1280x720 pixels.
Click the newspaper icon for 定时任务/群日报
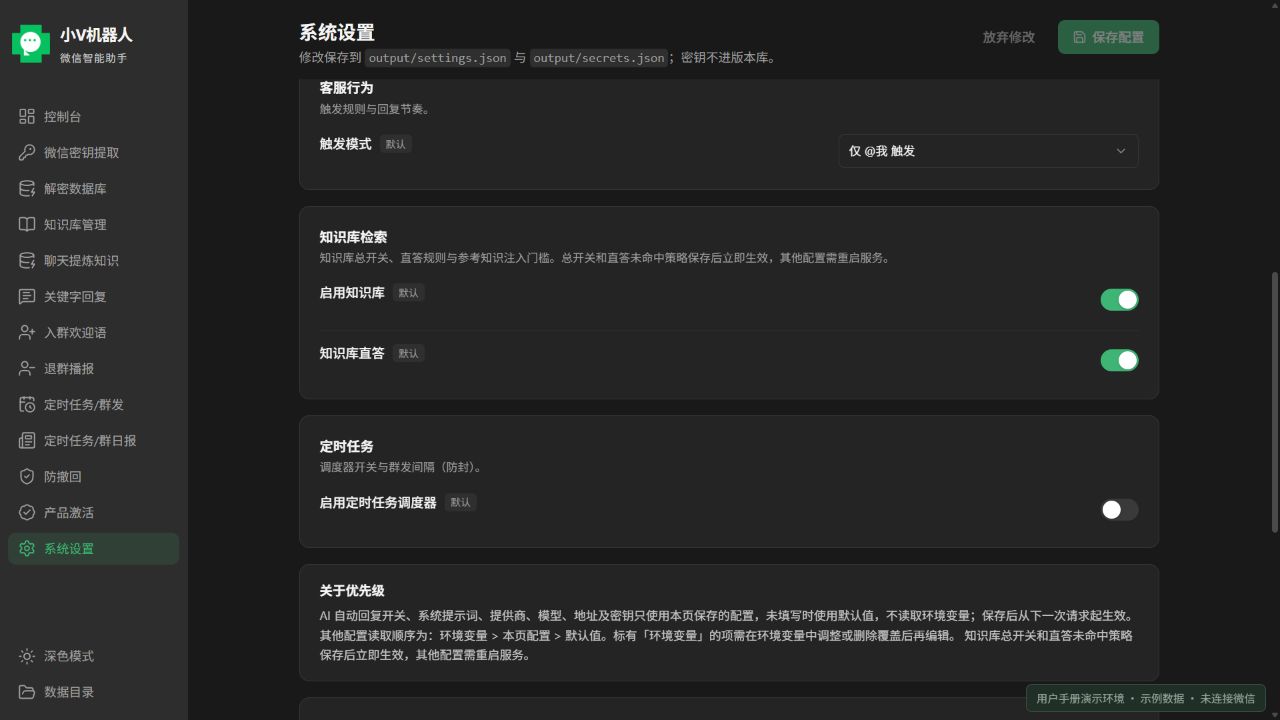point(27,441)
